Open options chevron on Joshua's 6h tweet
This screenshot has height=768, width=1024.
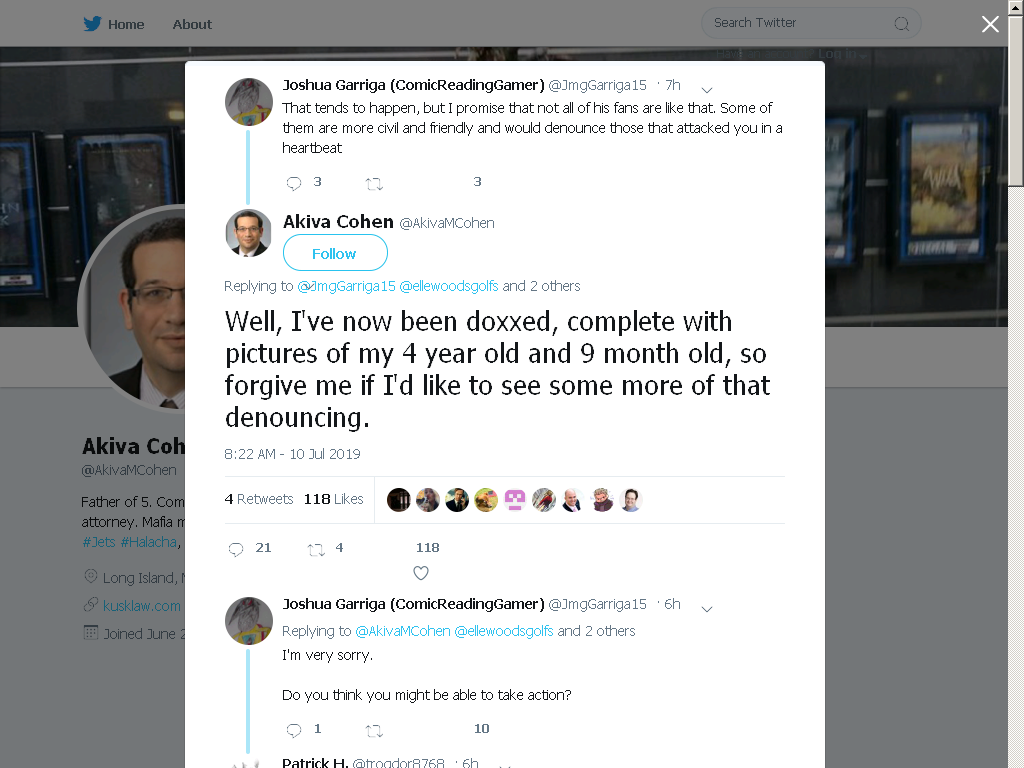(707, 609)
